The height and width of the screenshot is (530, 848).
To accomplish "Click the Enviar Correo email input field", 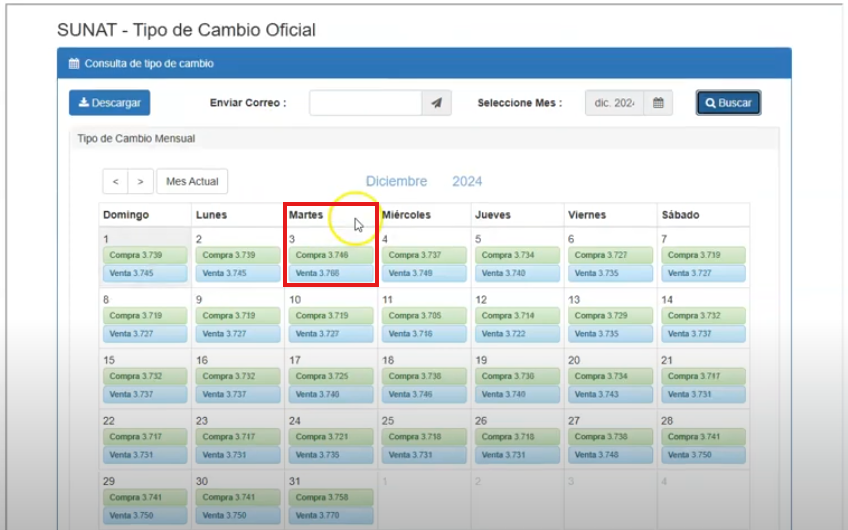I will click(x=365, y=103).
